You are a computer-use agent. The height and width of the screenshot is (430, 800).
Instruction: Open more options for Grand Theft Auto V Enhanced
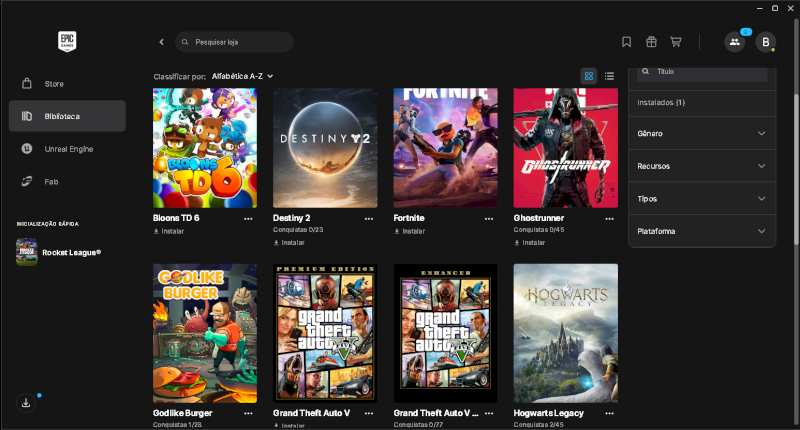(489, 414)
